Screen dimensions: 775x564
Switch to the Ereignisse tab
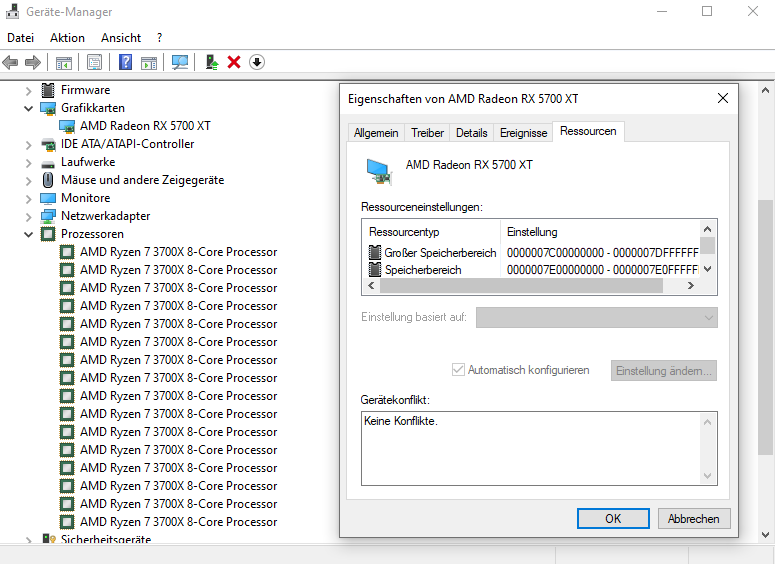point(523,133)
